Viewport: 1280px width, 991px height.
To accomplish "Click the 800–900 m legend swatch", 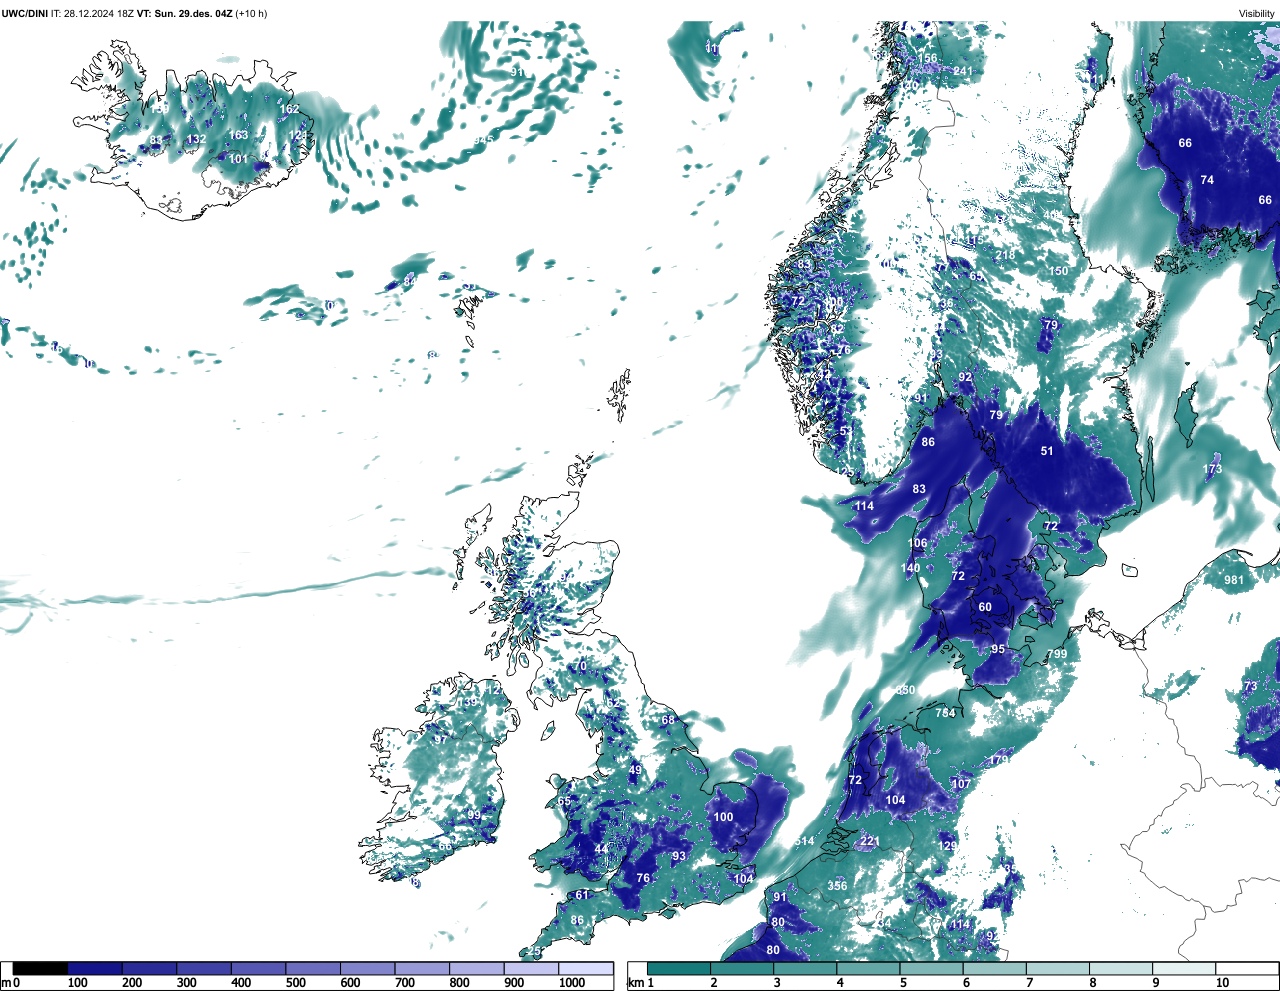I will [476, 968].
